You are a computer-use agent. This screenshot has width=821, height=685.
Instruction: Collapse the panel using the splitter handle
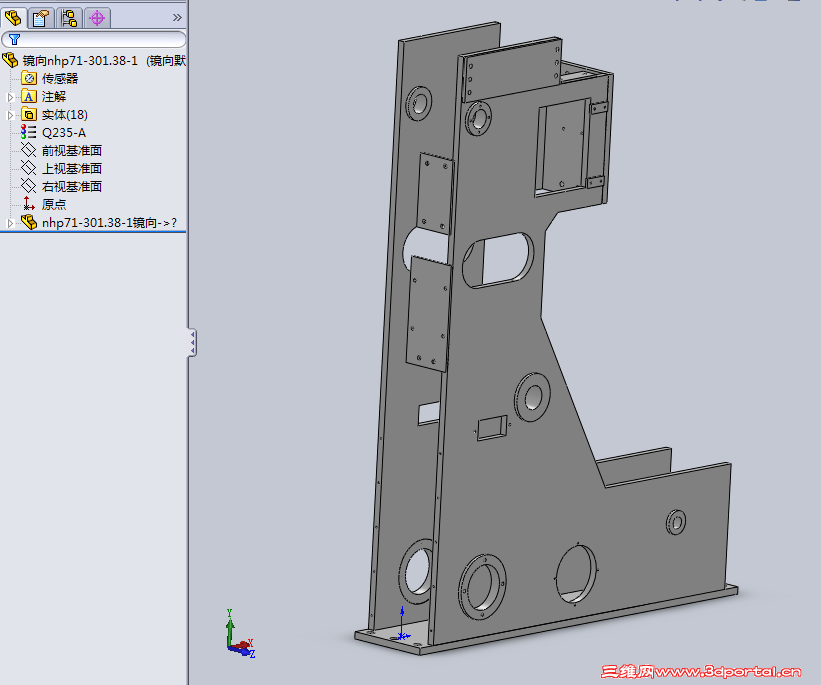(x=192, y=342)
